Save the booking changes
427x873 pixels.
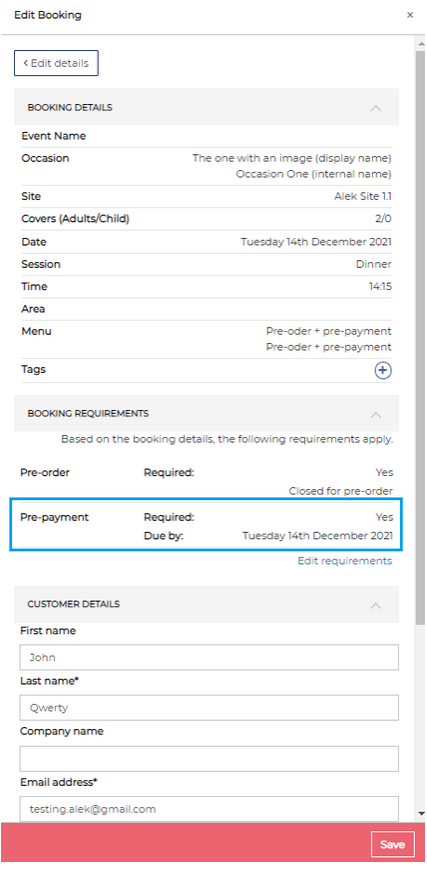pos(392,845)
